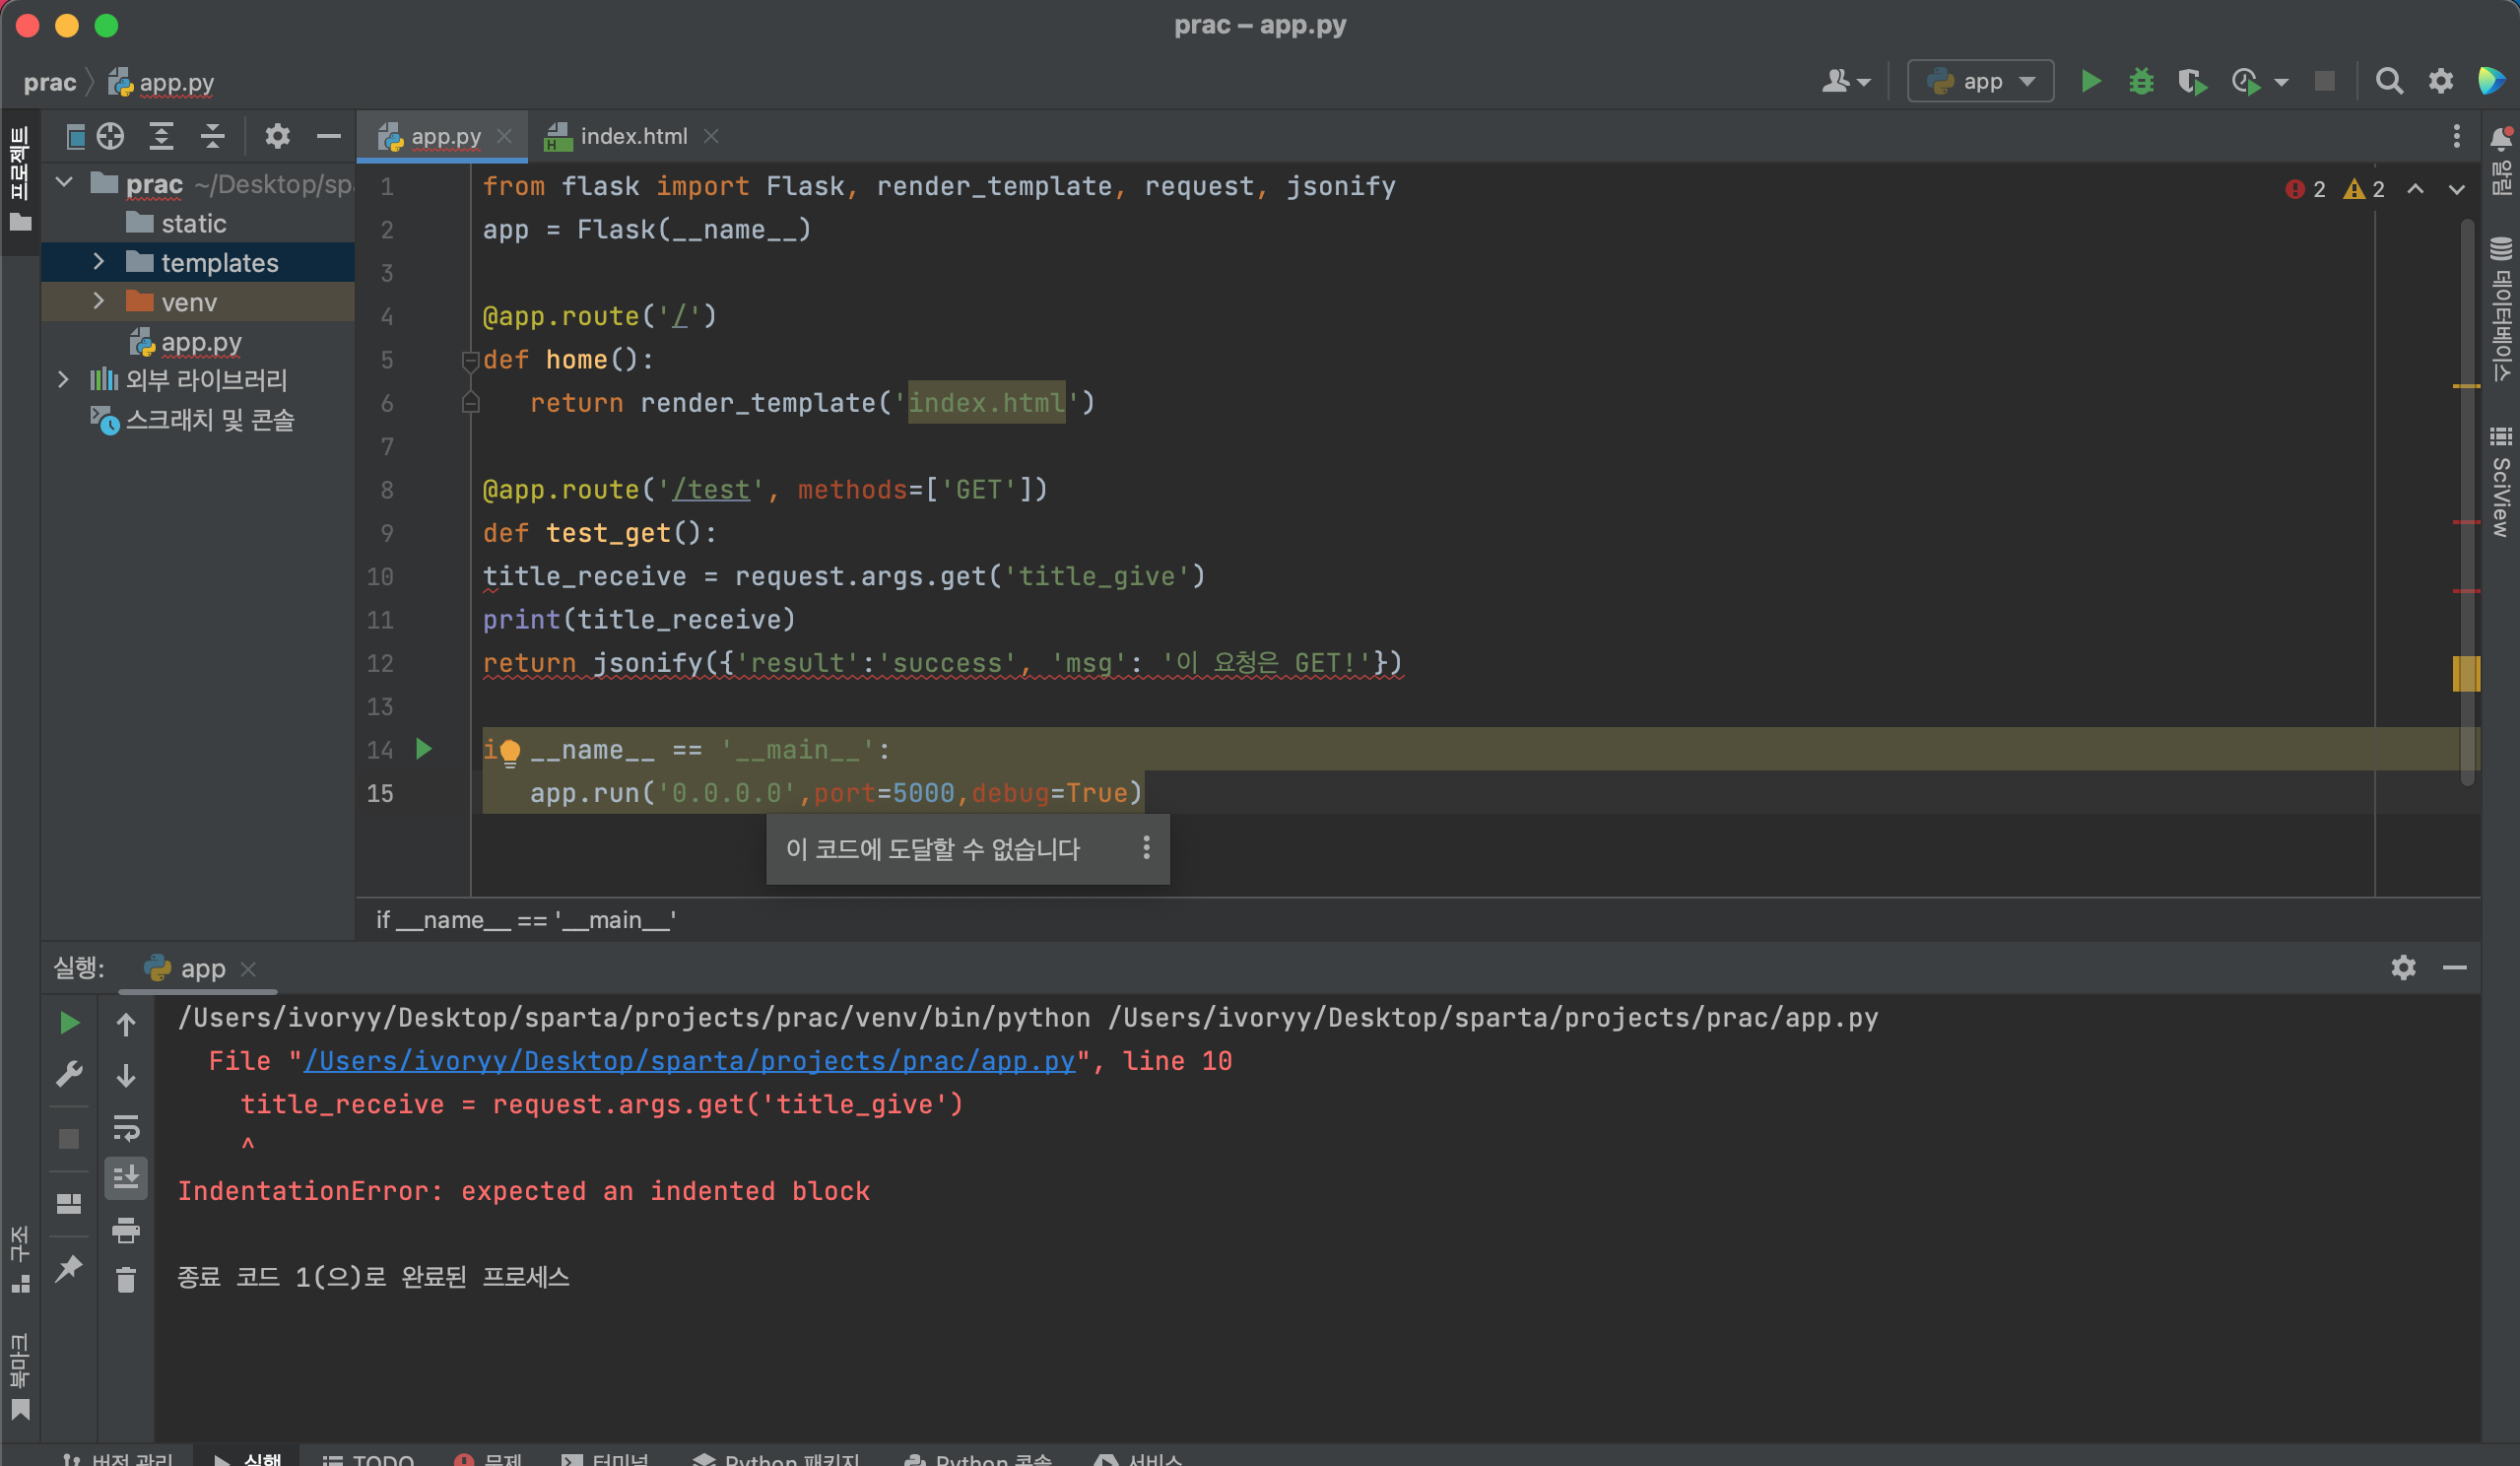Go to next highlighted error arrow
The image size is (2520, 1466).
[2457, 189]
